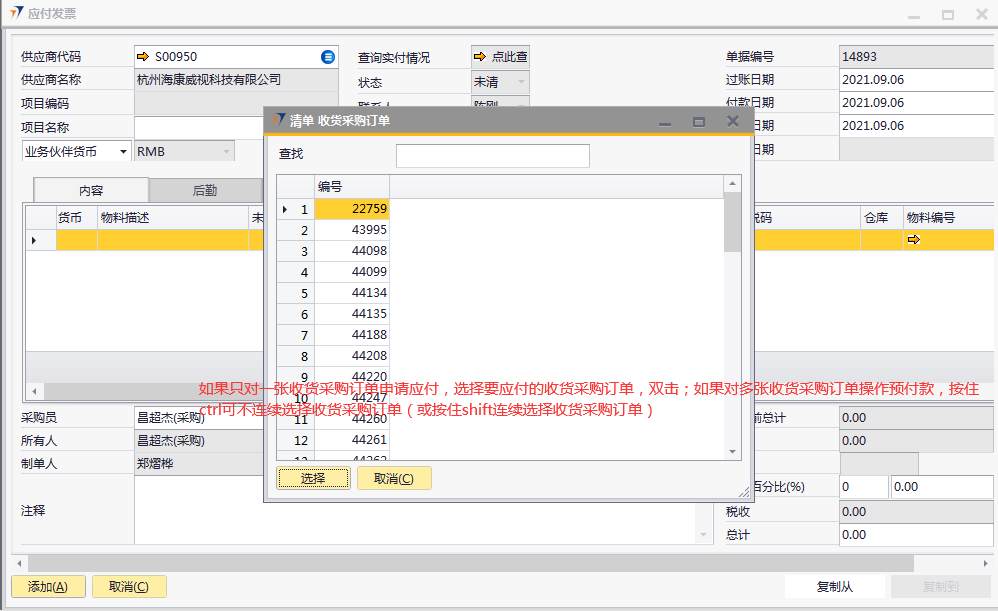998x611 pixels.
Task: Expand the 业务伙伴货币 dropdown
Action: 123,152
